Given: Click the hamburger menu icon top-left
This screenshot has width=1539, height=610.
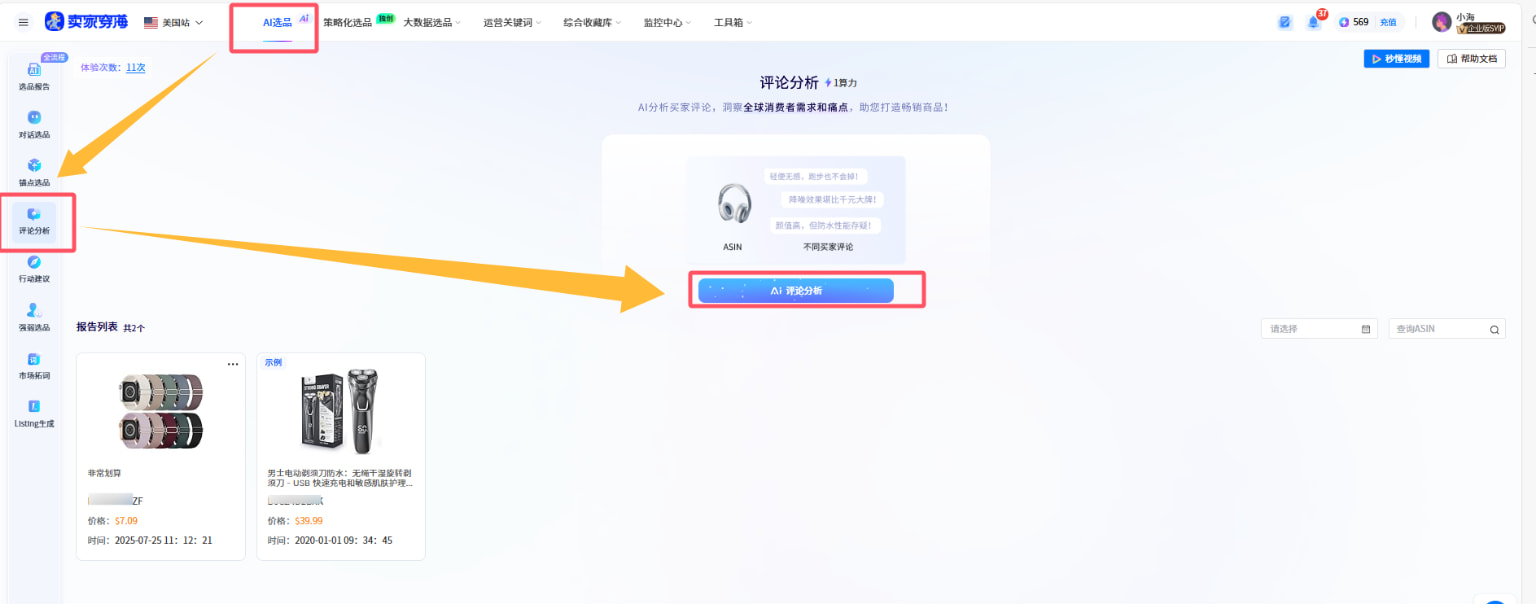Looking at the screenshot, I should [23, 21].
